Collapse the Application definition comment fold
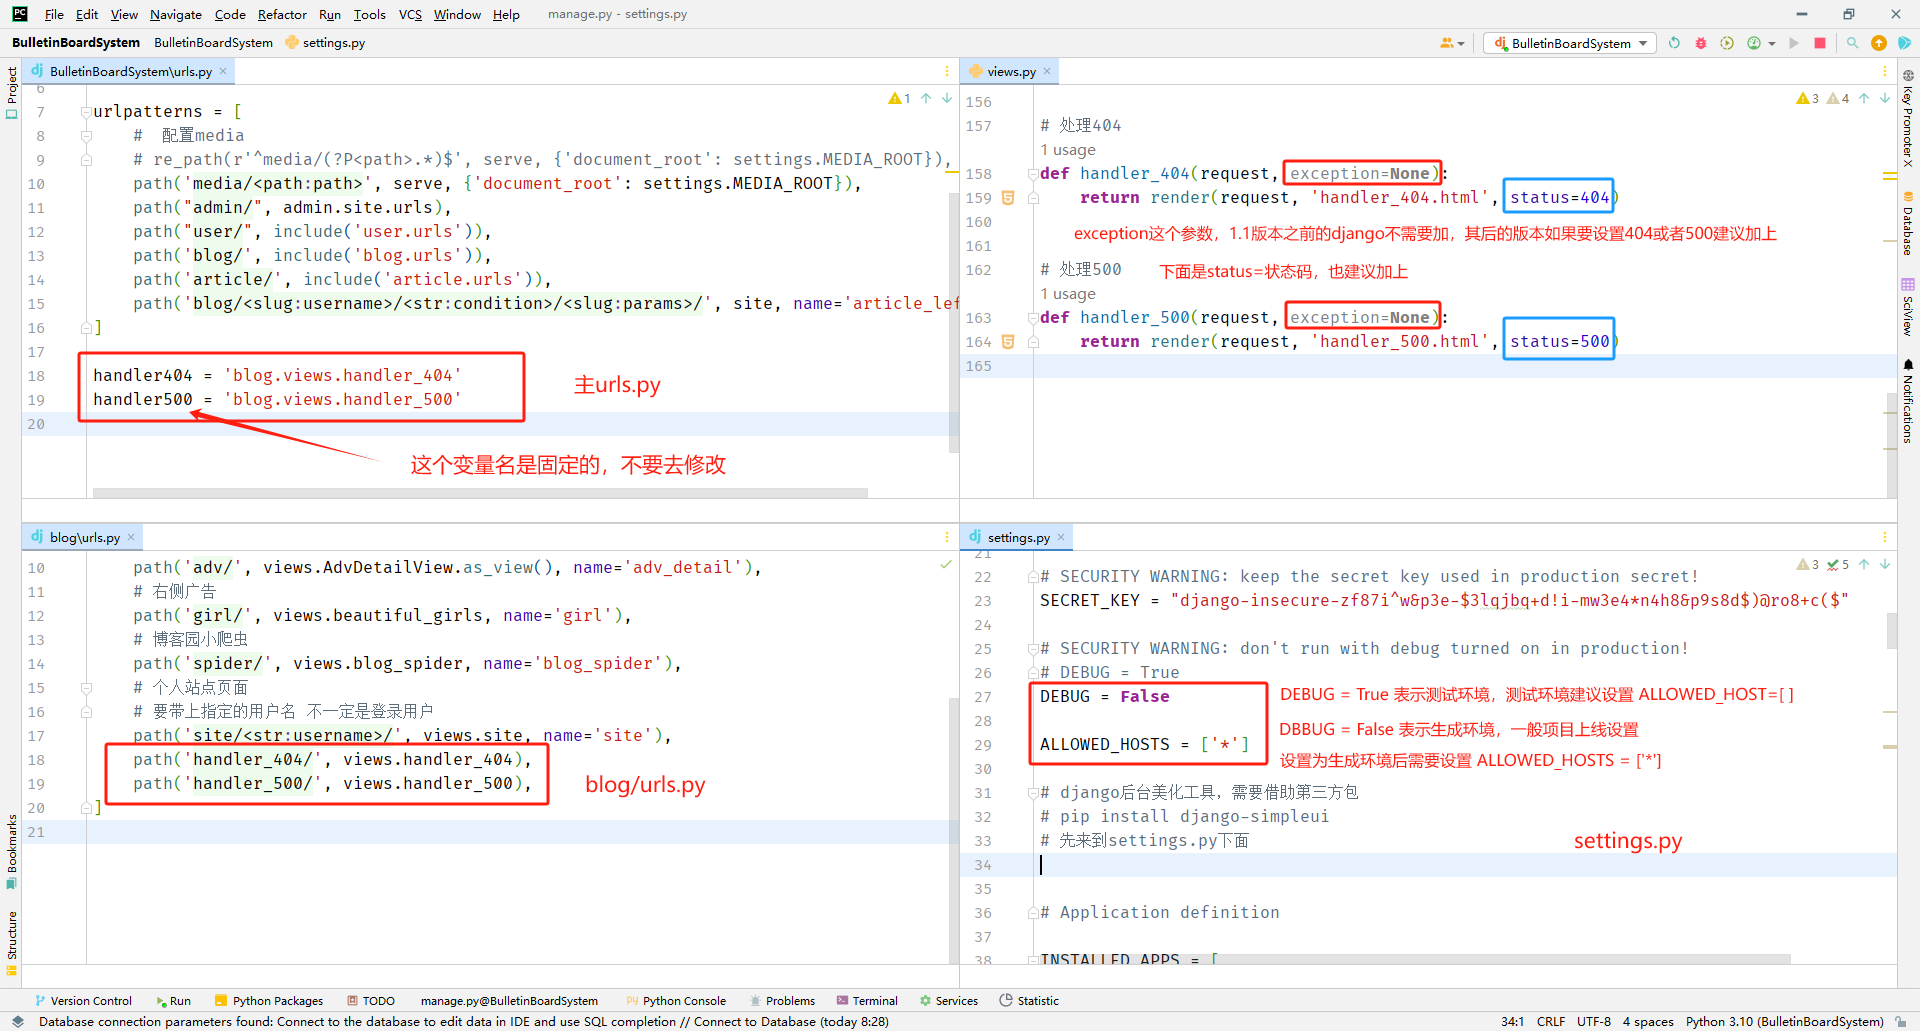1920x1031 pixels. (x=1033, y=913)
